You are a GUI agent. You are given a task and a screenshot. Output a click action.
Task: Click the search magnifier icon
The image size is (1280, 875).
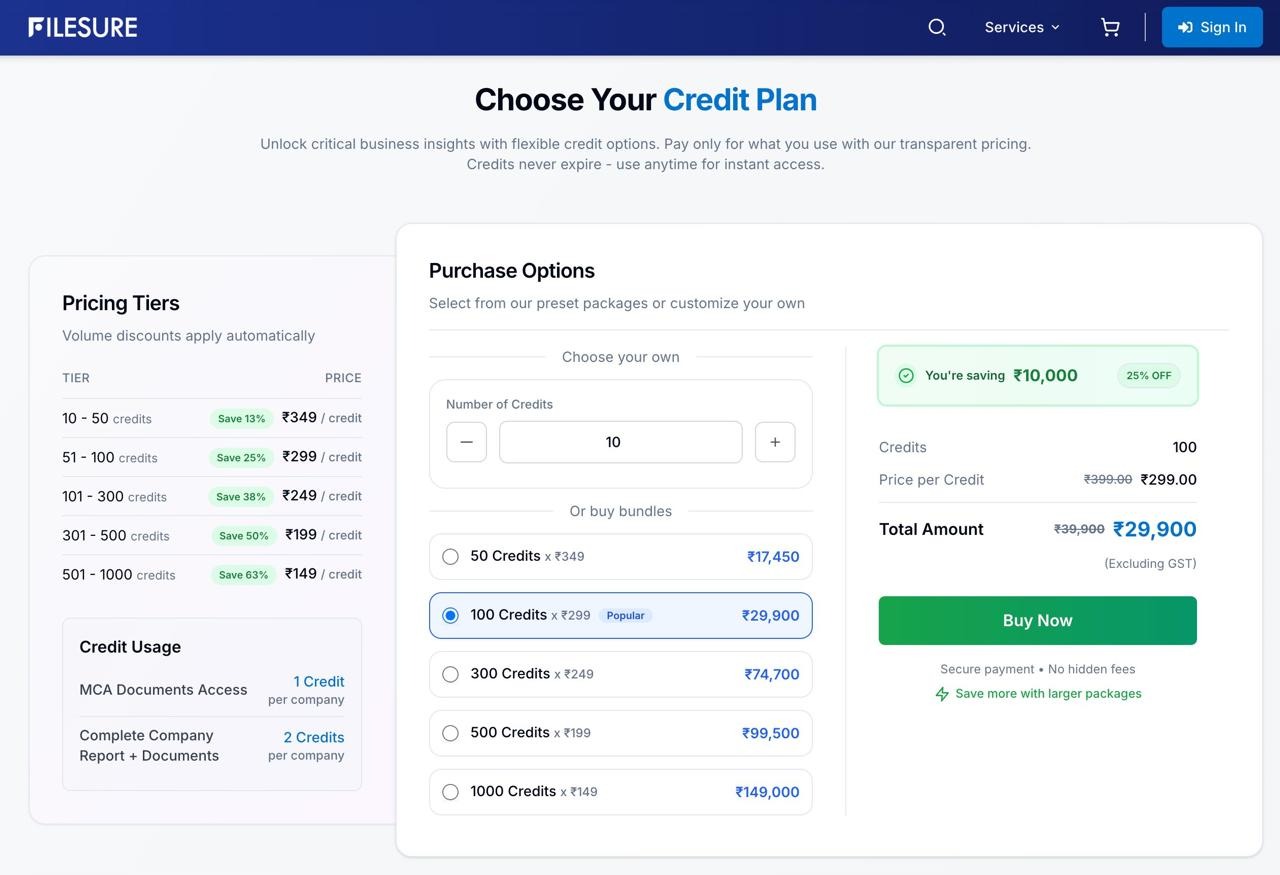(x=937, y=27)
